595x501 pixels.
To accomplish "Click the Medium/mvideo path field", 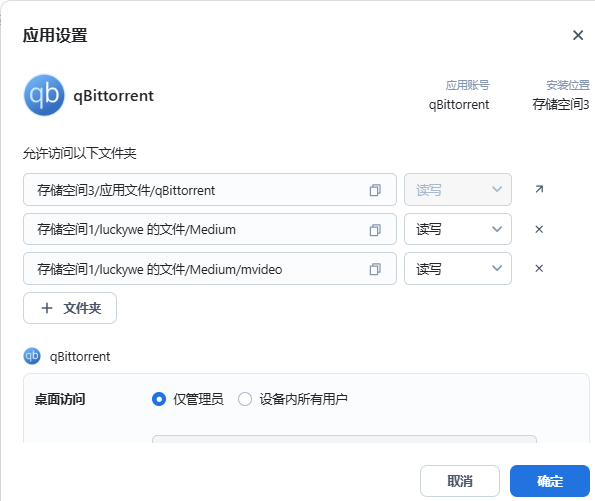I will [210, 268].
